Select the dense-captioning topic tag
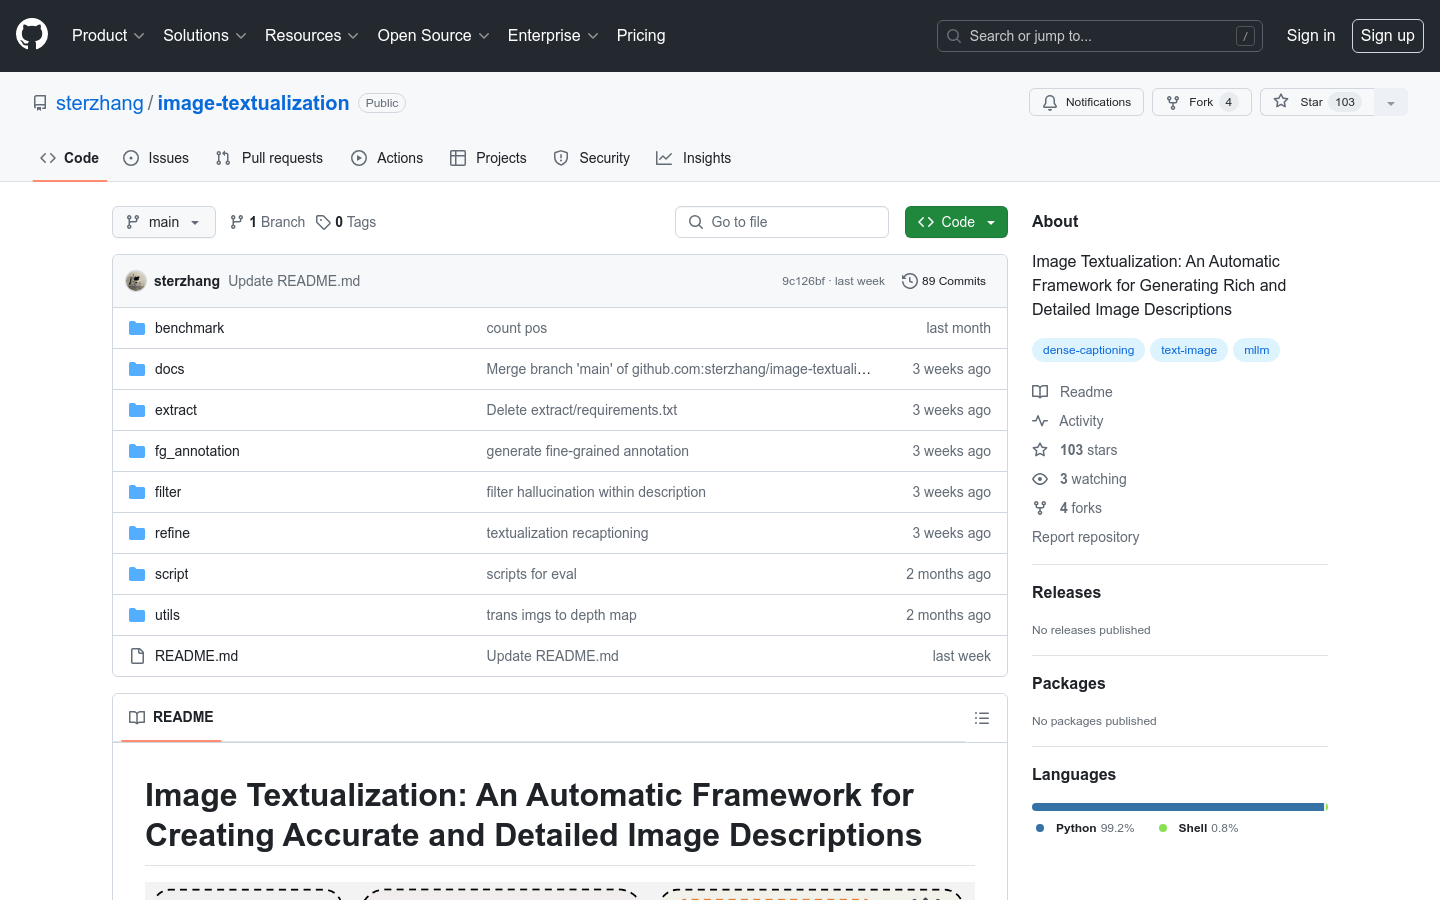Viewport: 1440px width, 900px height. 1088,350
